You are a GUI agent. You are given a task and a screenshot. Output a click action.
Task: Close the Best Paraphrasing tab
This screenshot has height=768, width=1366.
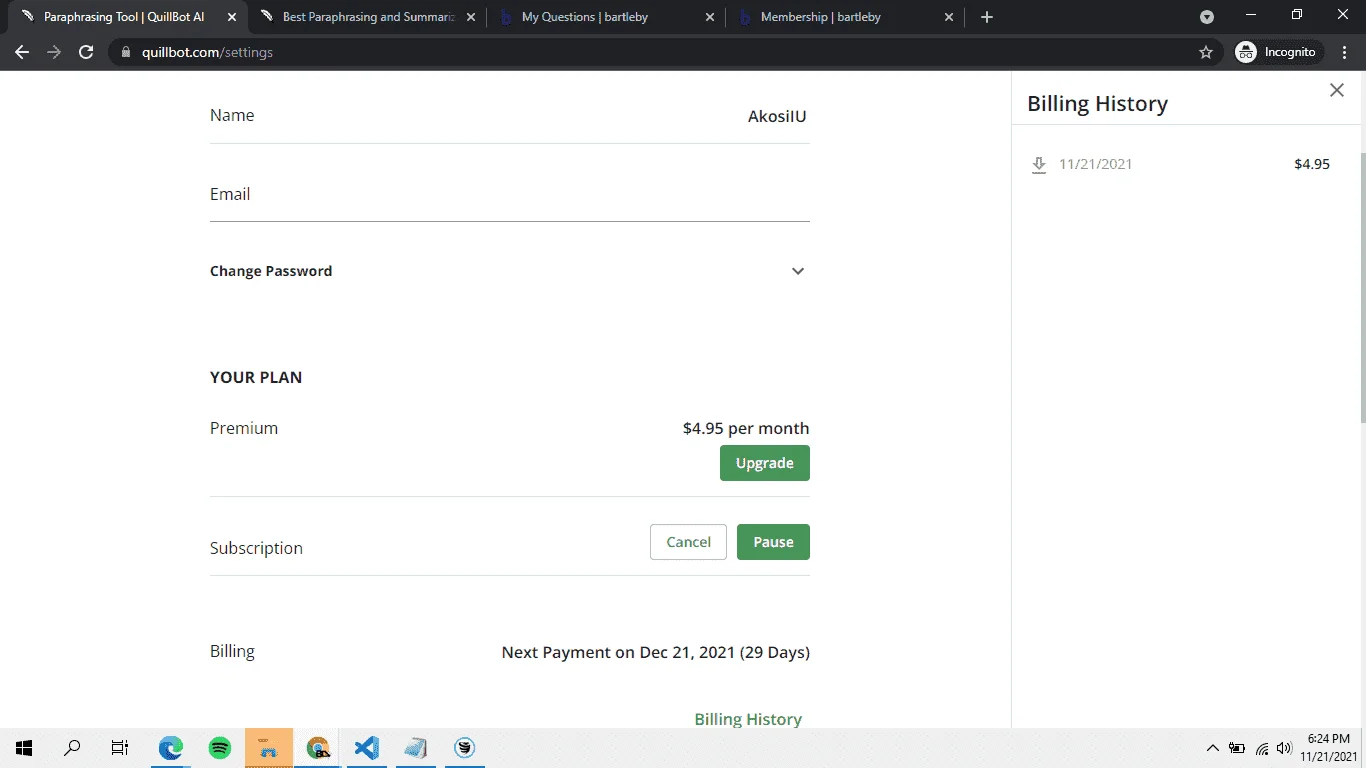click(x=471, y=17)
